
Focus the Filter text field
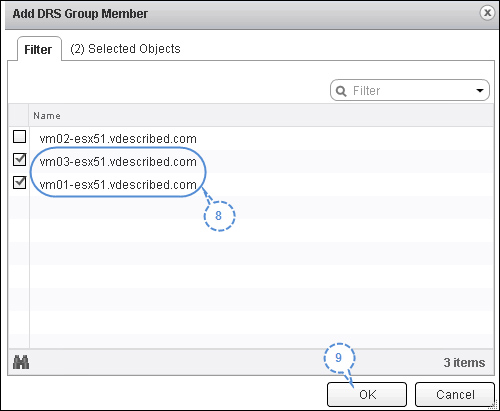point(409,90)
